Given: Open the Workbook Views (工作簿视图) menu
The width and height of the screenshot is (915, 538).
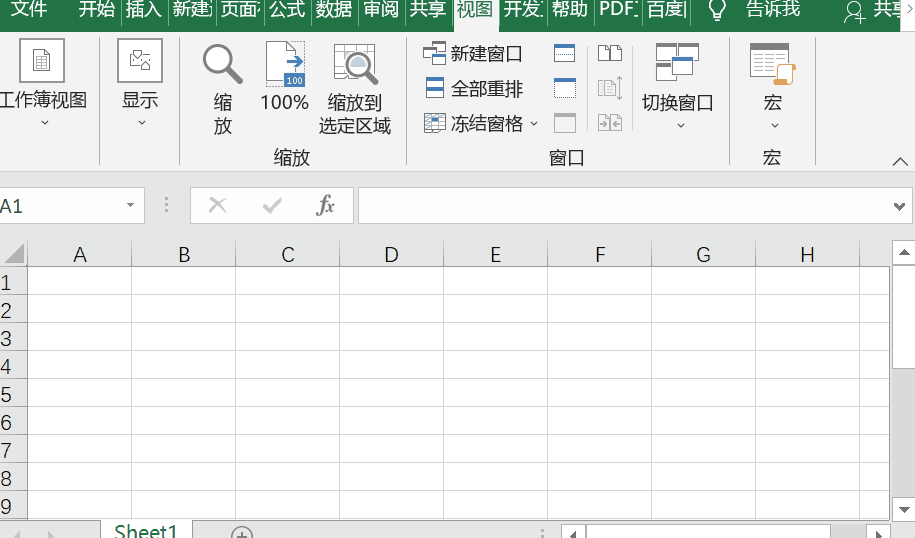Looking at the screenshot, I should (42, 83).
